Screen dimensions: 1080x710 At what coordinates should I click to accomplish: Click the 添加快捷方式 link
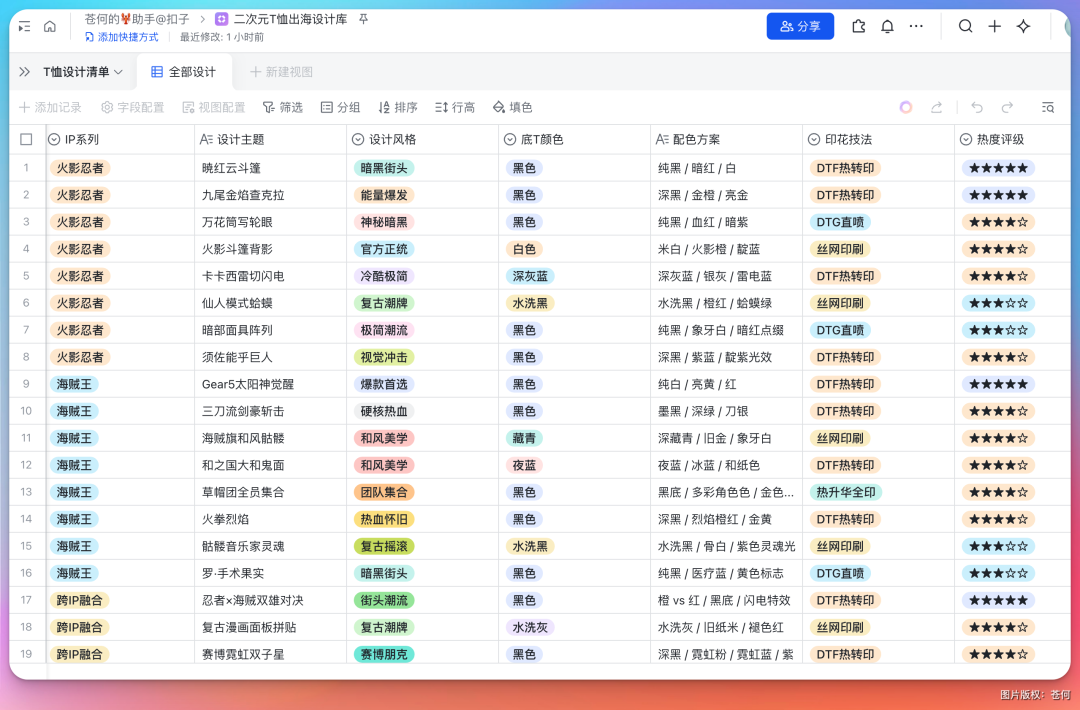[121, 37]
